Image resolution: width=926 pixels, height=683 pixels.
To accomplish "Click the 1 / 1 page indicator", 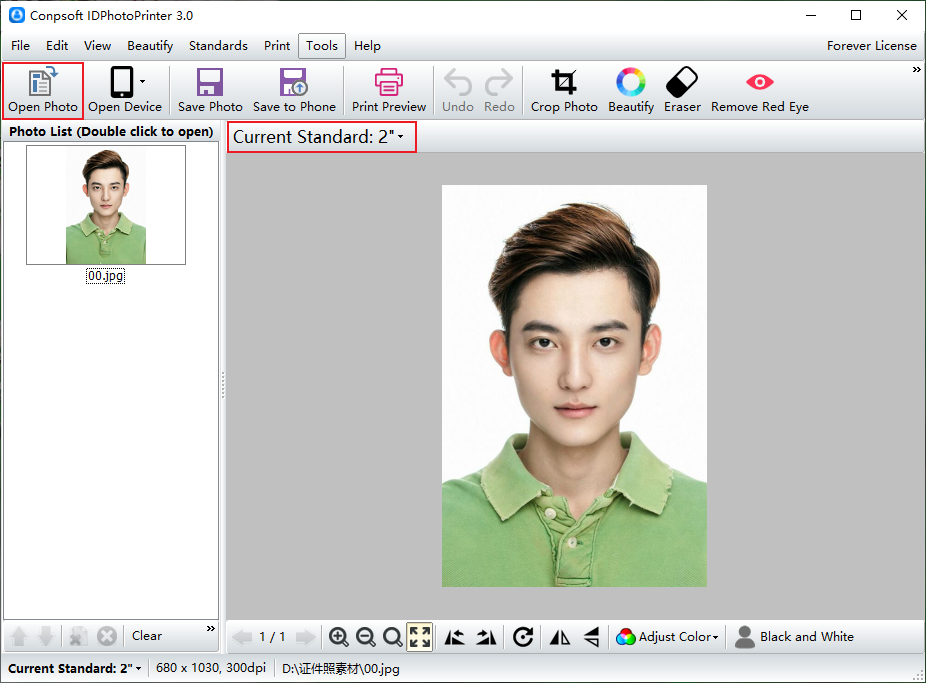I will pos(272,637).
